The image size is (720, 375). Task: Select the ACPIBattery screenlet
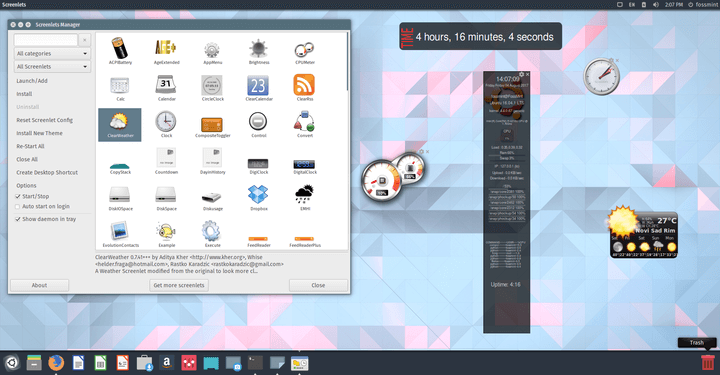tap(120, 50)
